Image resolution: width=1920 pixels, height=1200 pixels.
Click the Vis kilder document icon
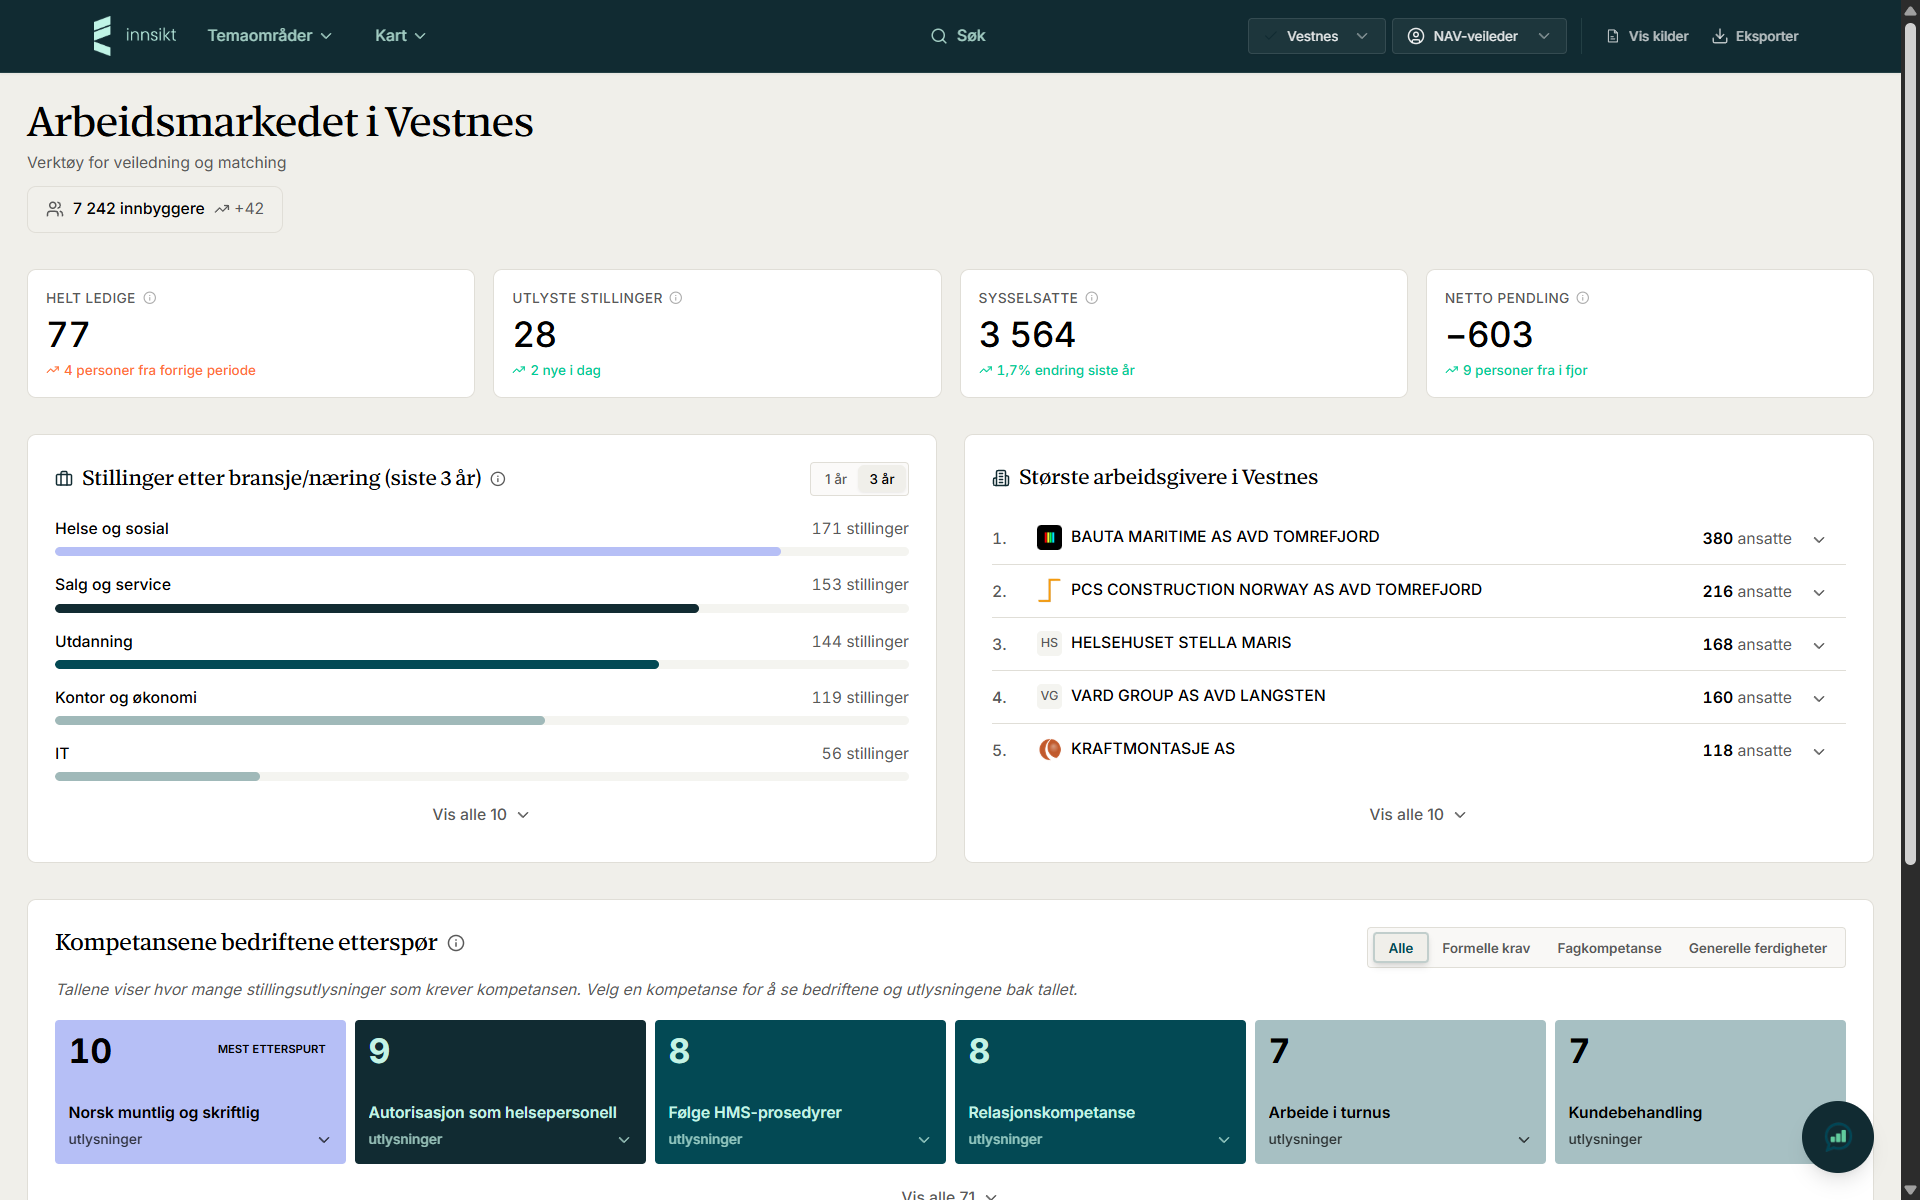[x=1612, y=36]
